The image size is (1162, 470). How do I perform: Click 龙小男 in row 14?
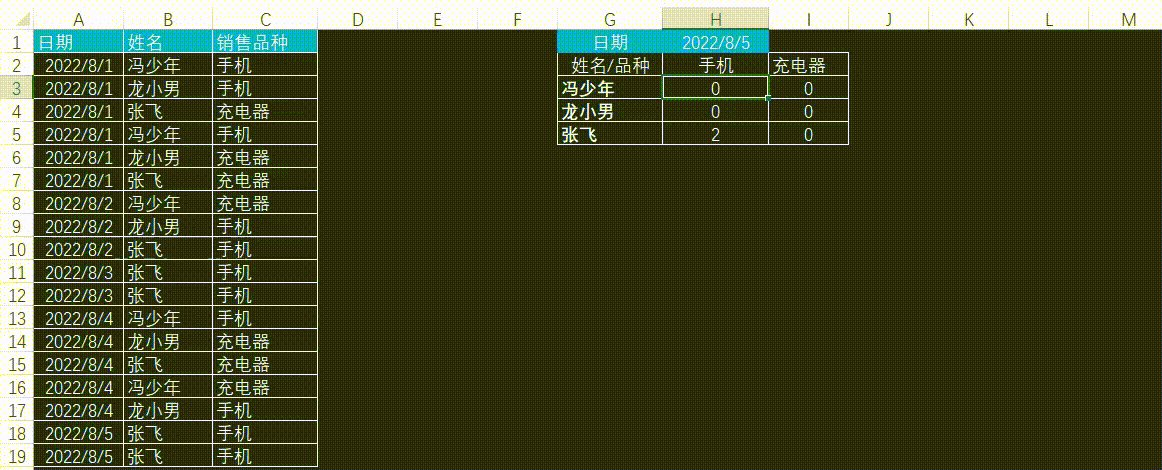(x=167, y=341)
